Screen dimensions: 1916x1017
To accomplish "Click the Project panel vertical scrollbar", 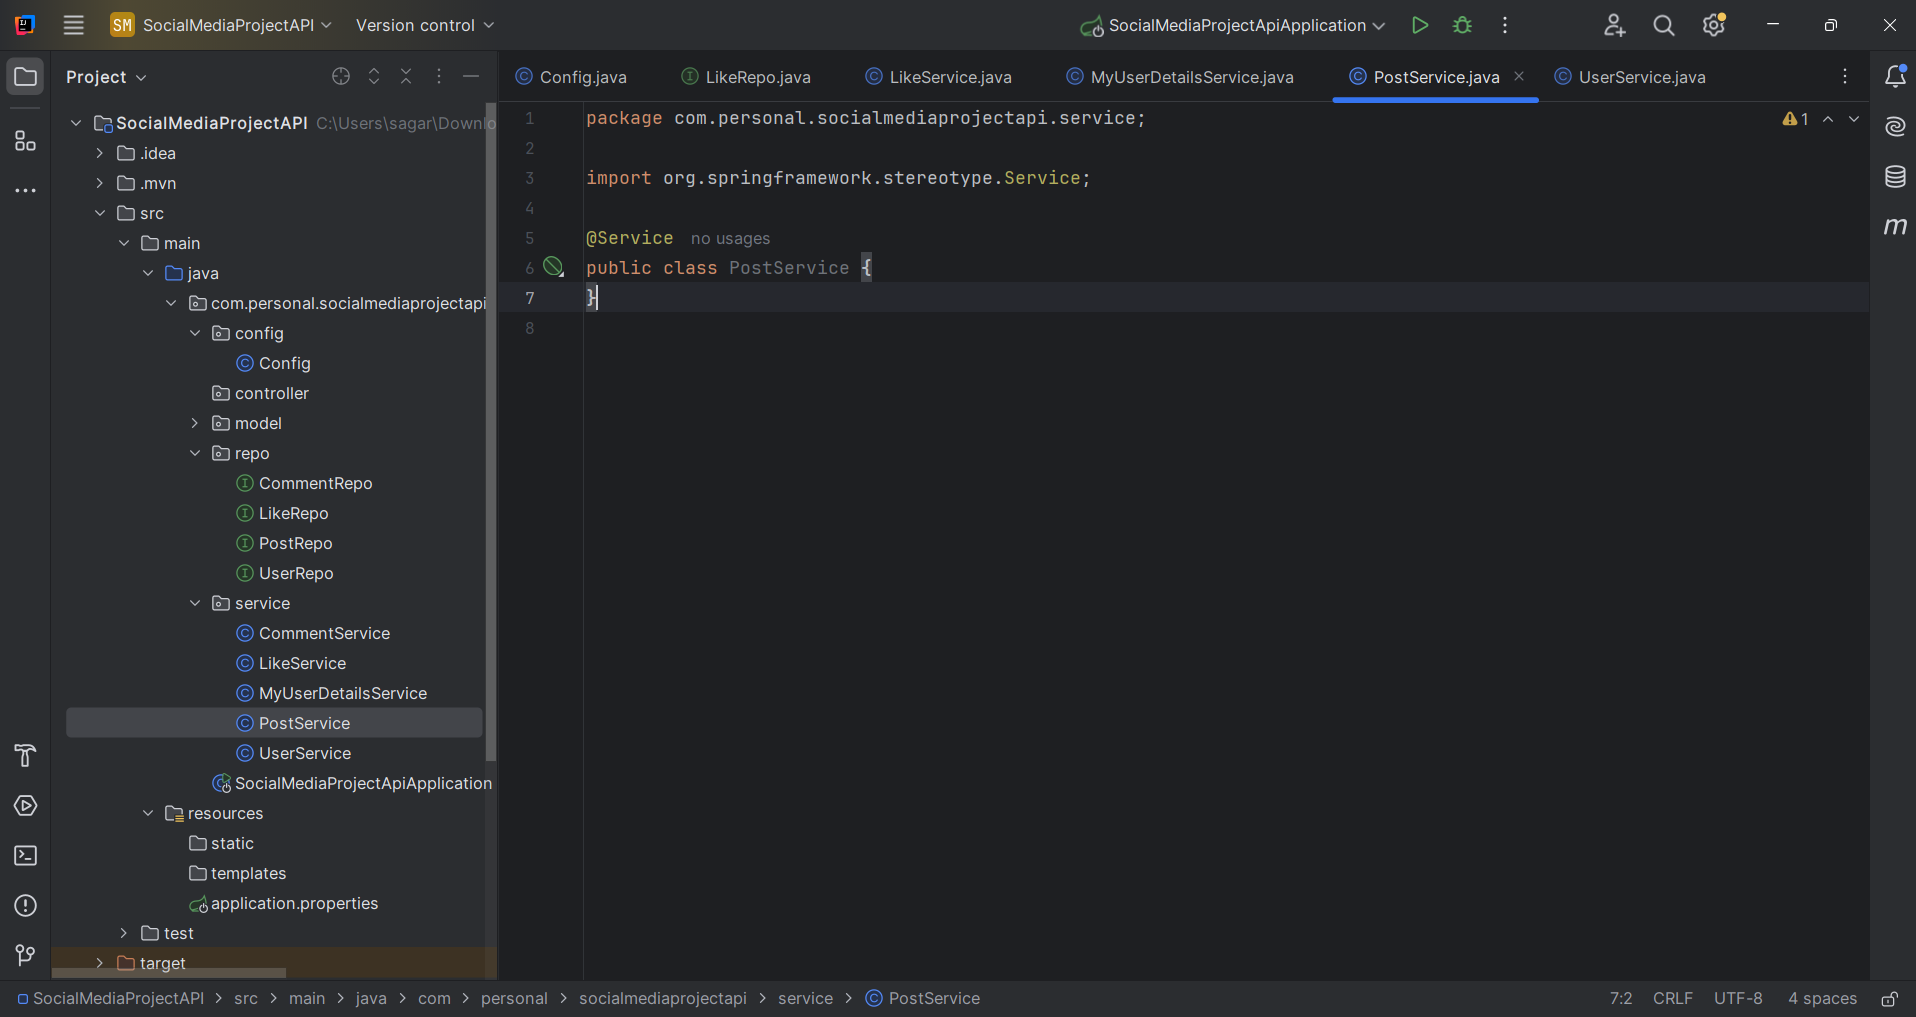I will tap(490, 430).
